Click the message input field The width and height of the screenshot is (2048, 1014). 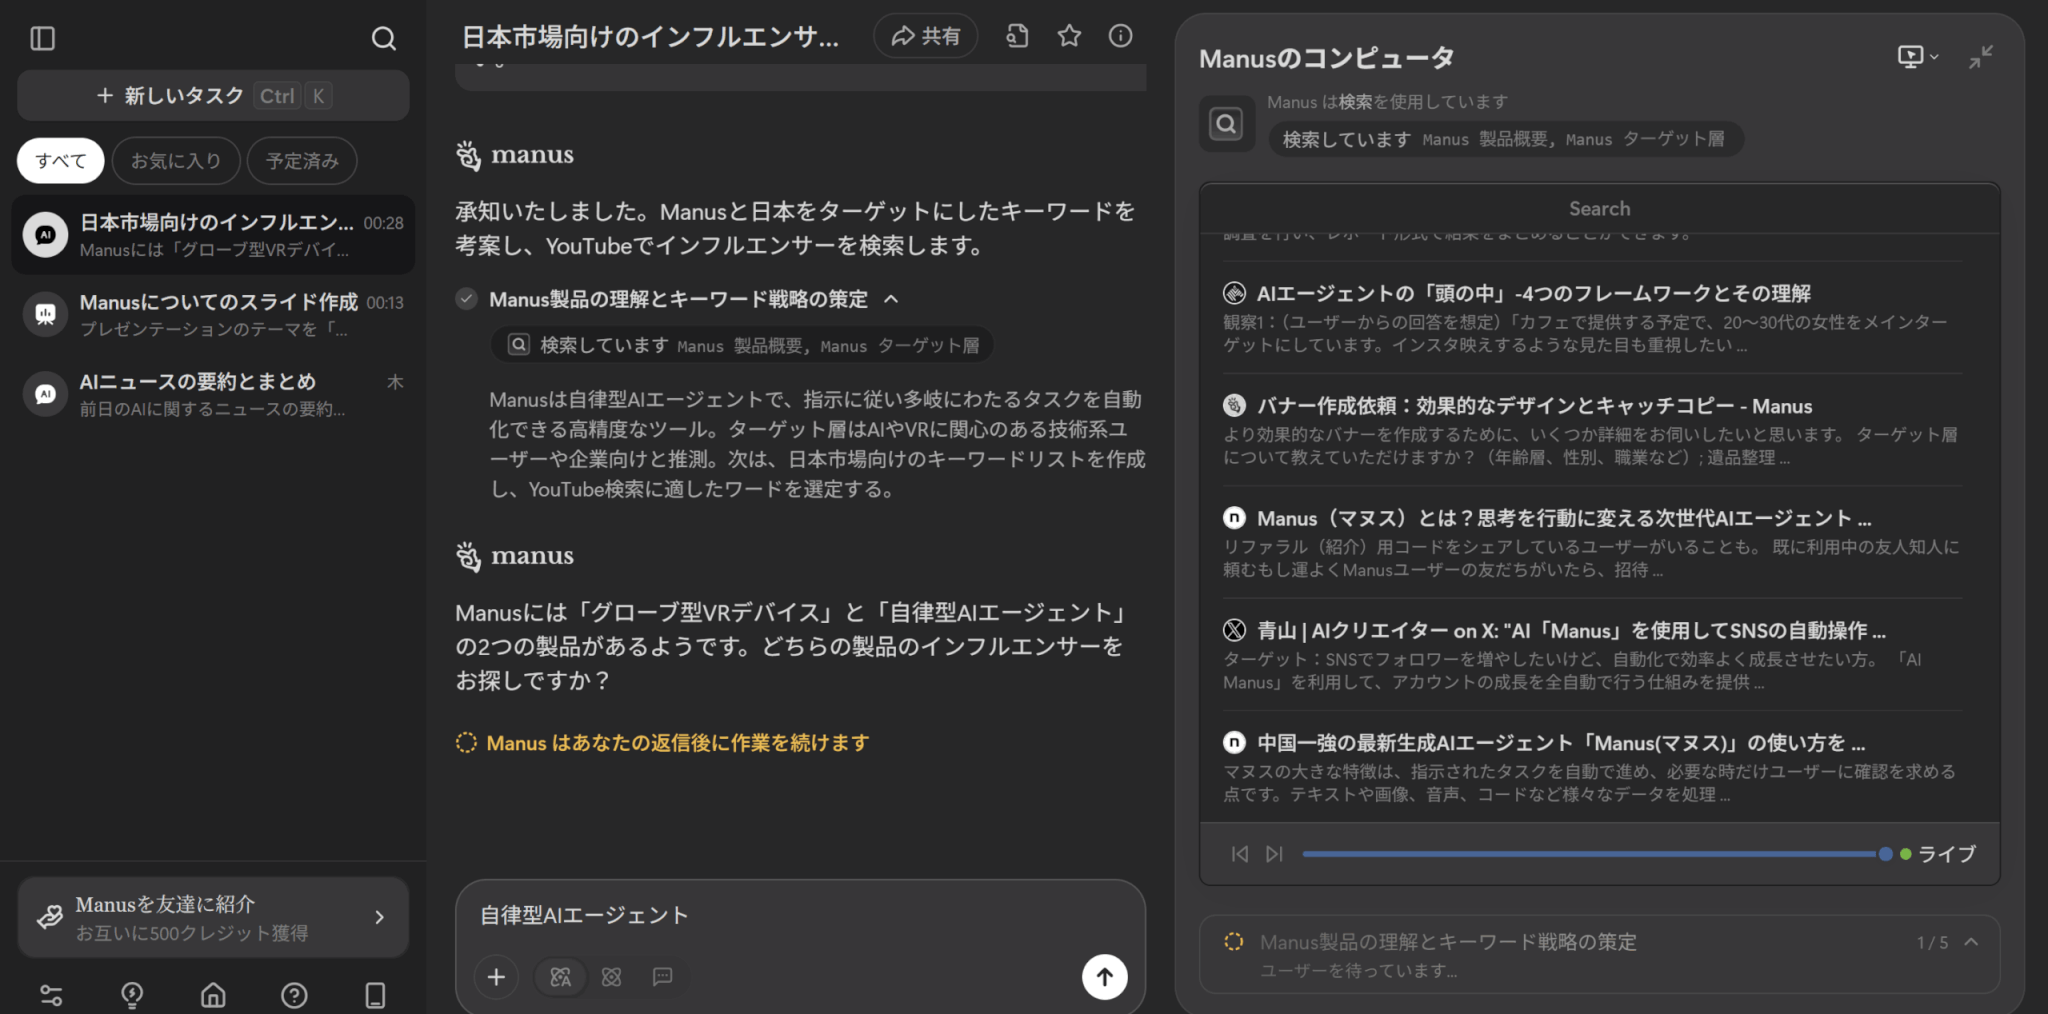[800, 916]
